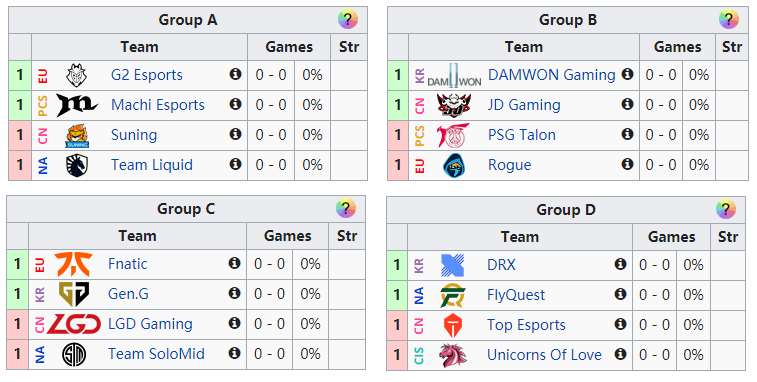Show info popup for Top Esports
Viewport: 757px width, 382px height.
point(620,324)
